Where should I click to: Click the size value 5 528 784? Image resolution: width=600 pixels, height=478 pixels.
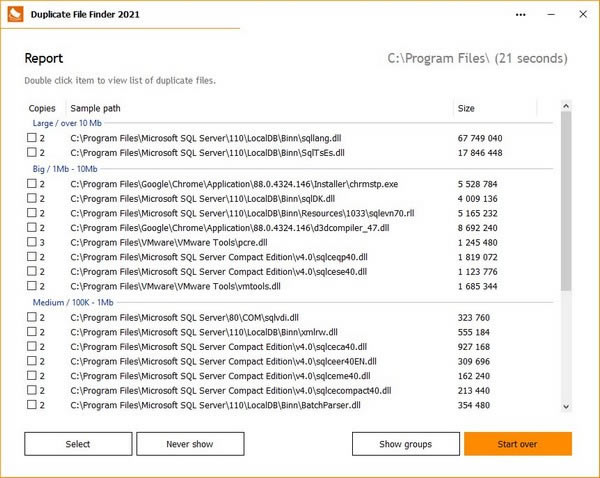click(x=478, y=184)
